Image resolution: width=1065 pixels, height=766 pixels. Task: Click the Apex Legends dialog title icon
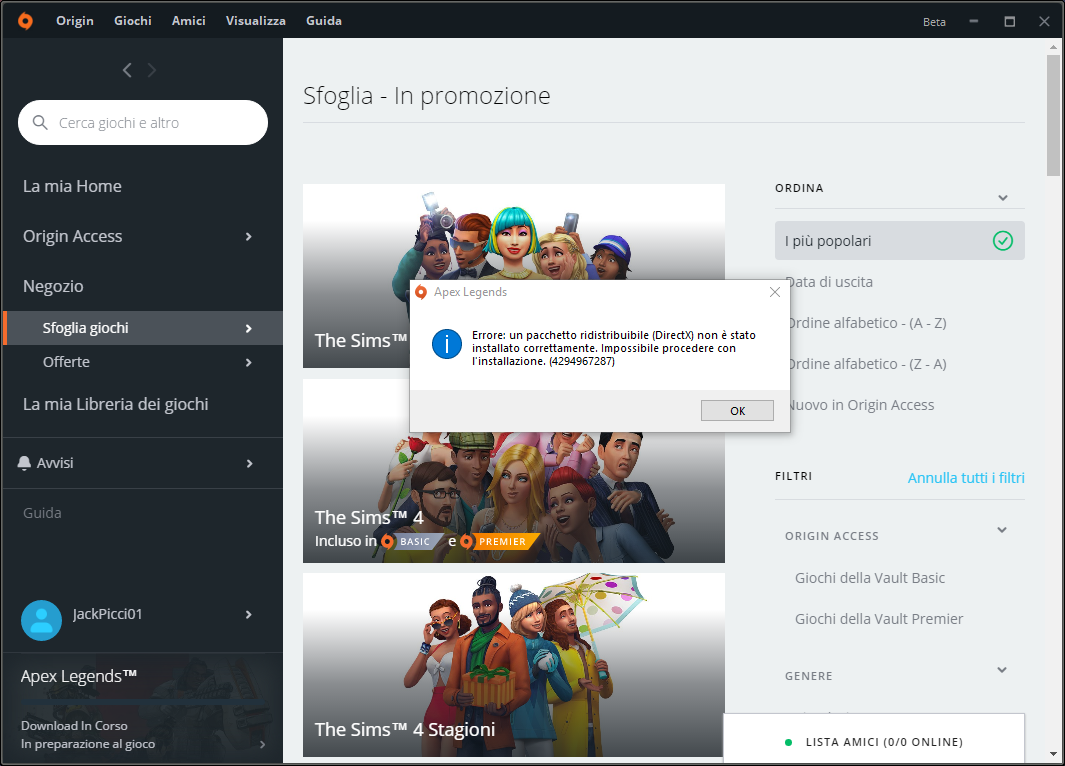pos(421,292)
